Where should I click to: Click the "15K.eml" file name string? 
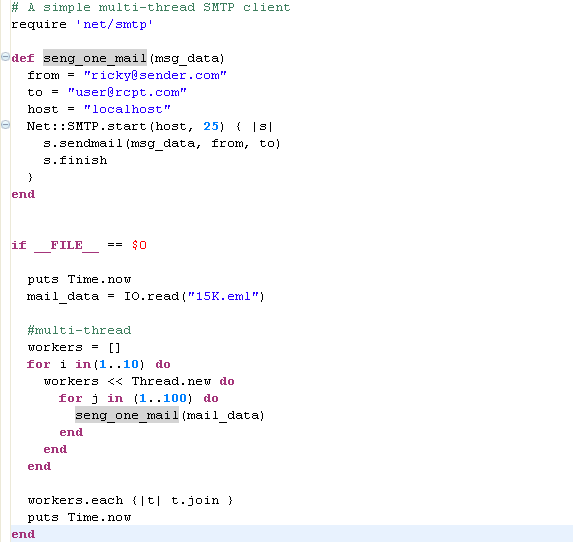(223, 296)
